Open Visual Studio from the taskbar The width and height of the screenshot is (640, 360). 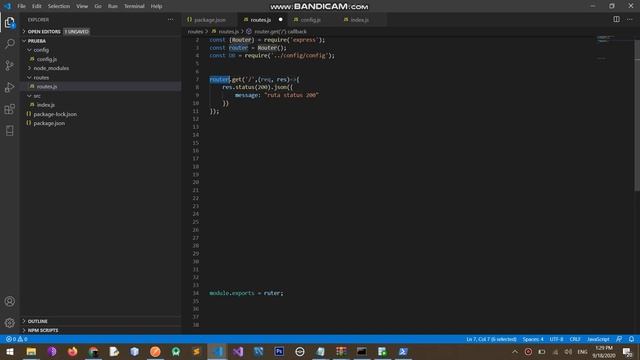point(238,351)
